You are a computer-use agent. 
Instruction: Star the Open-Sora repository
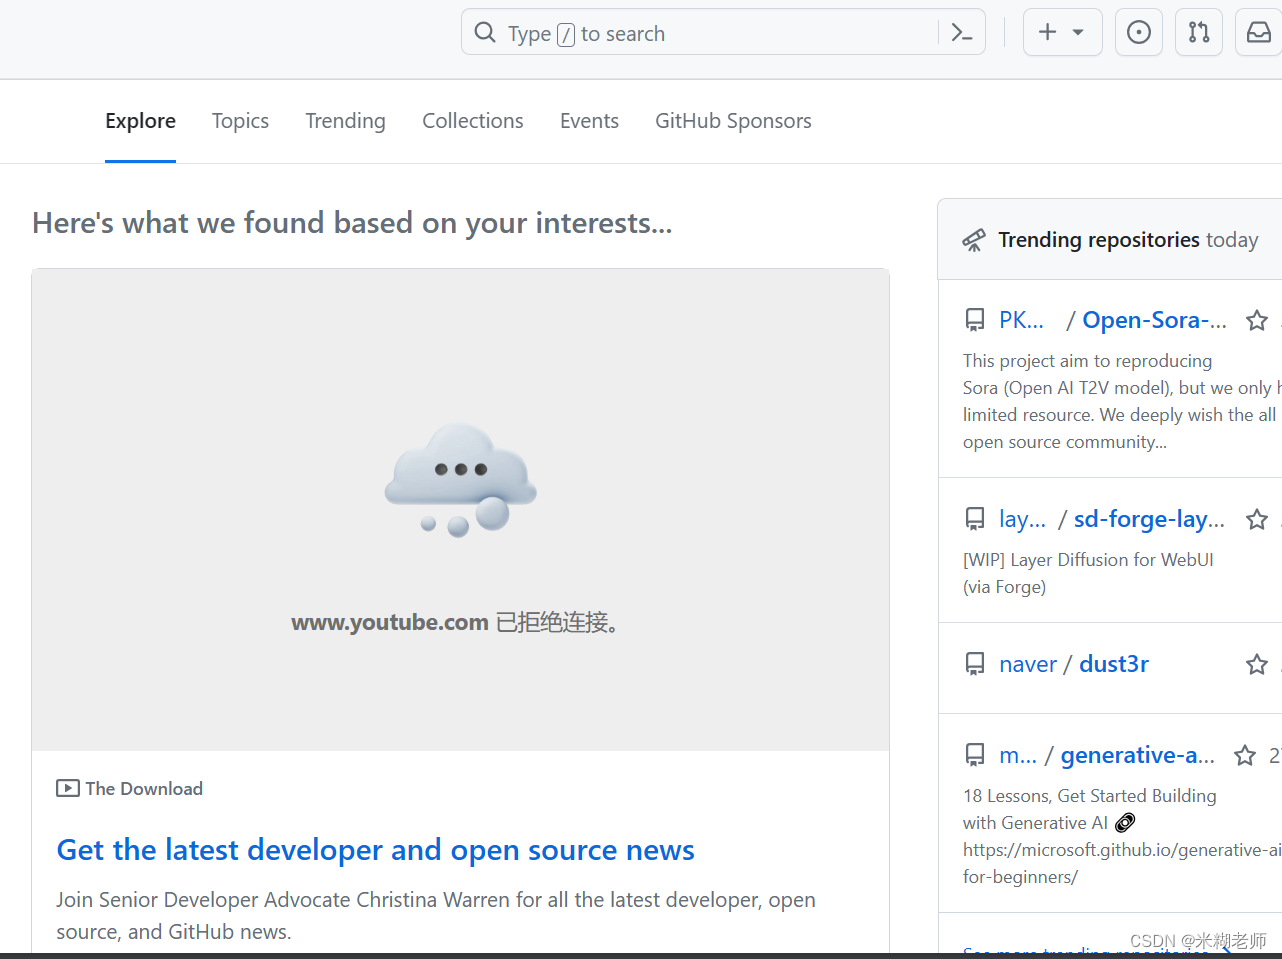1257,320
